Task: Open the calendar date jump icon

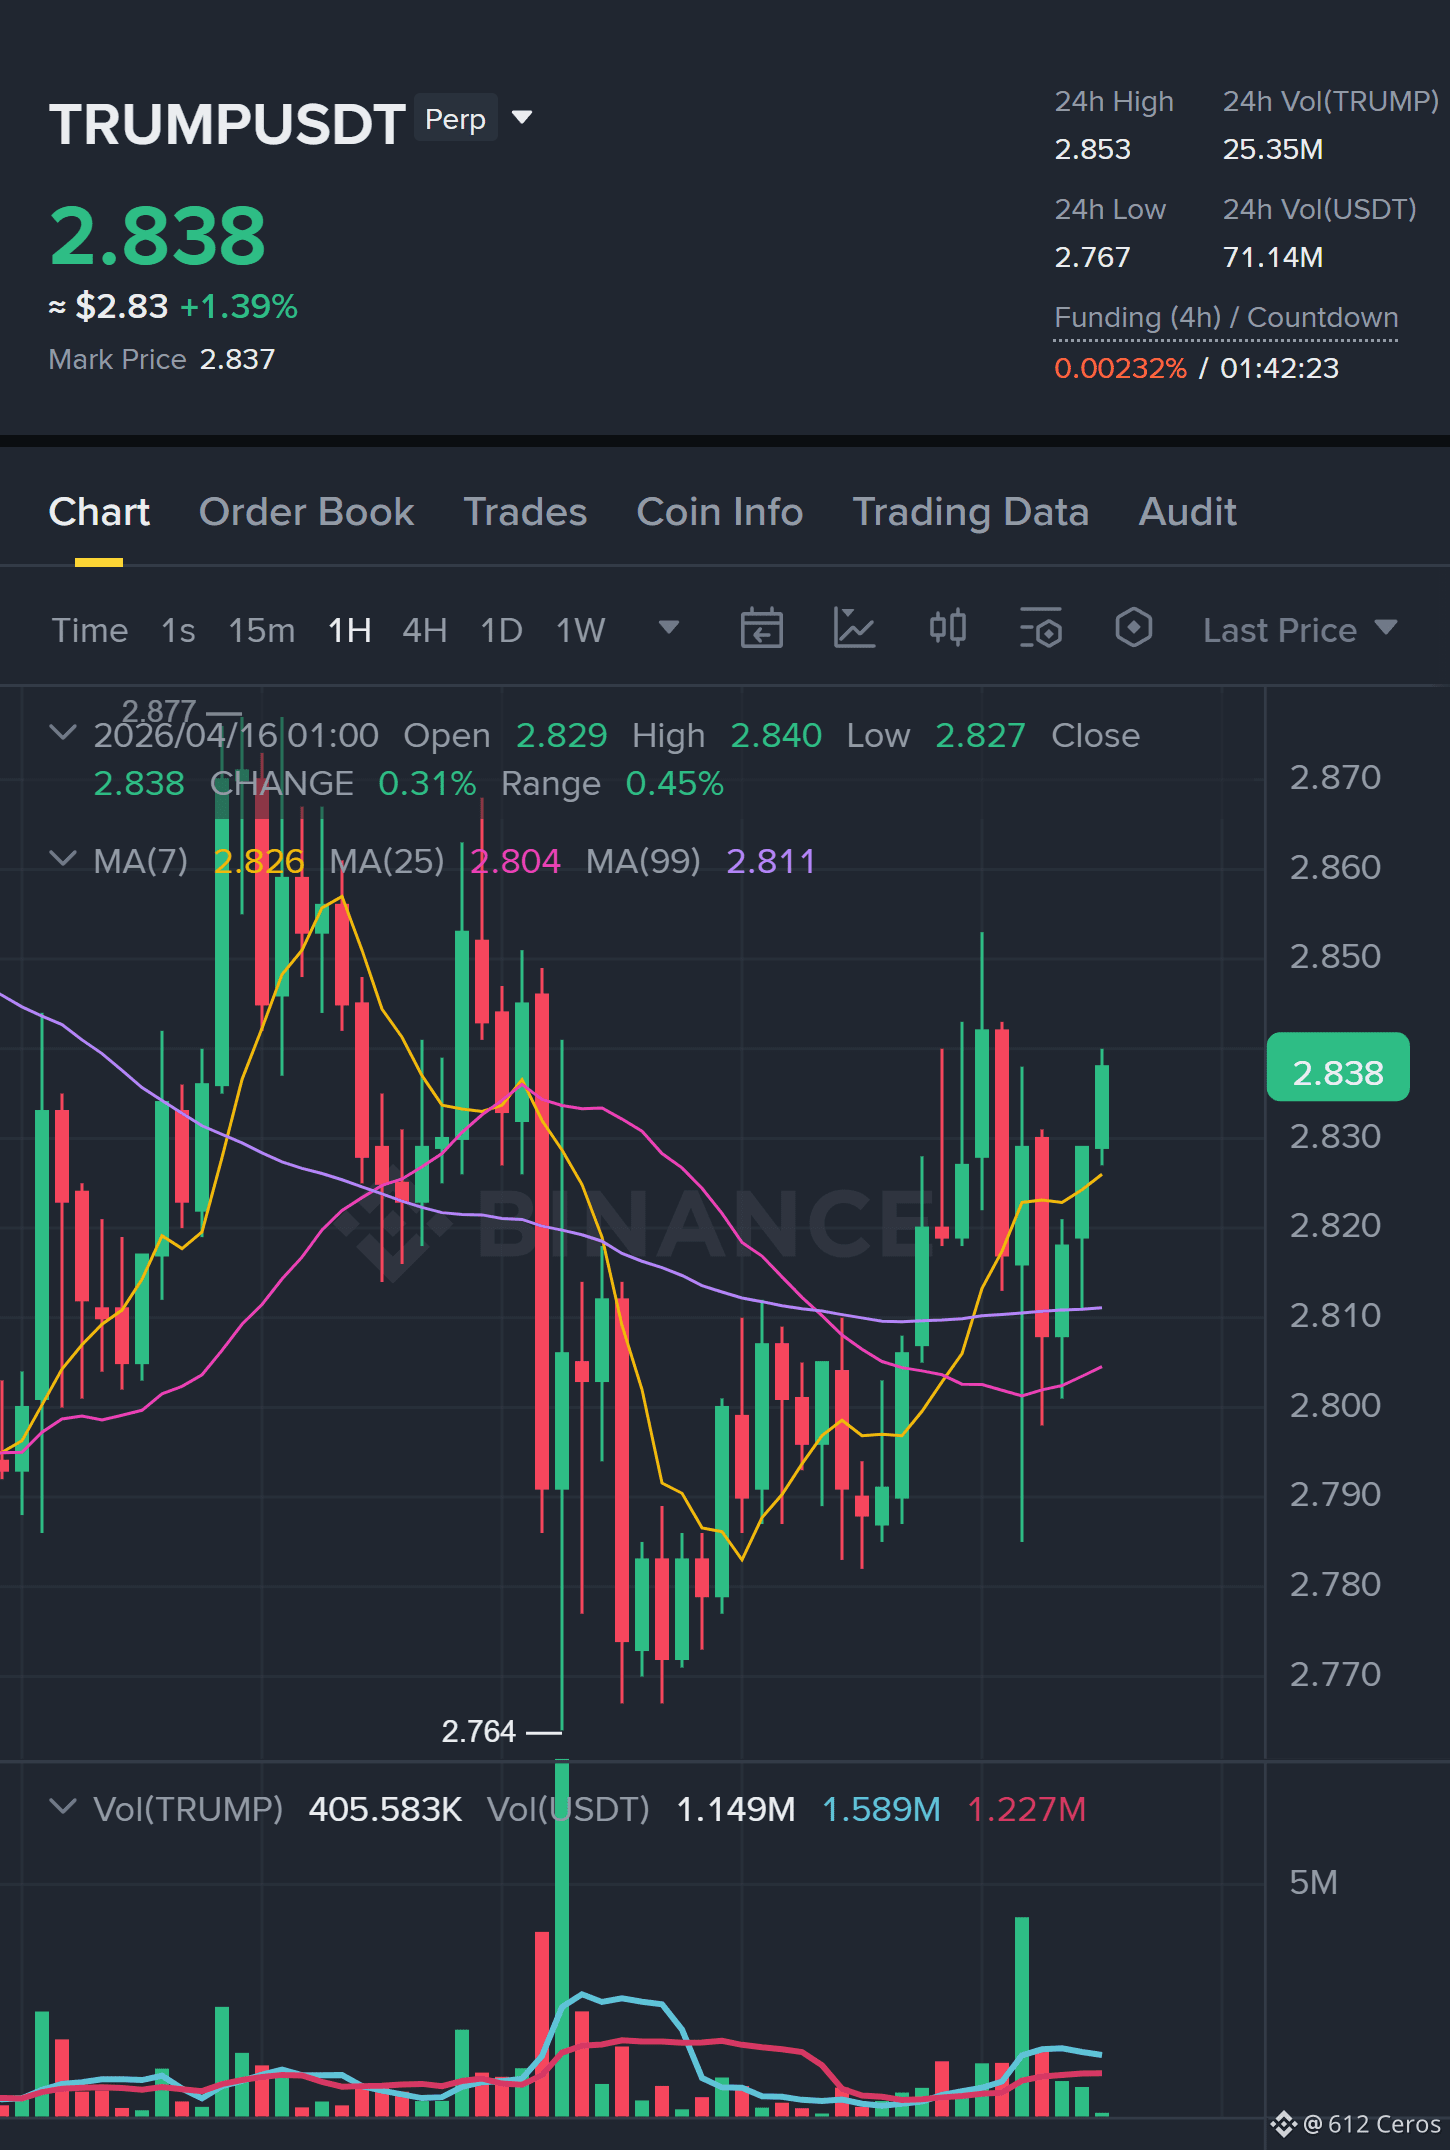Action: tap(761, 629)
